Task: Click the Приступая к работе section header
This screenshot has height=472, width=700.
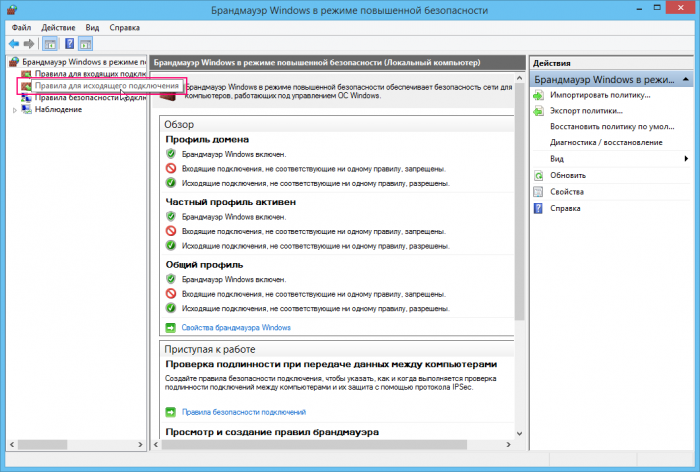Action: point(337,349)
